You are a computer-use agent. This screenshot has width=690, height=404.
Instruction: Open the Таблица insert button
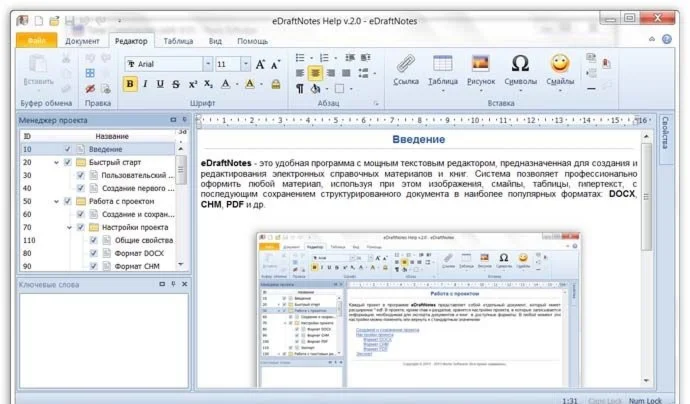pyautogui.click(x=443, y=73)
